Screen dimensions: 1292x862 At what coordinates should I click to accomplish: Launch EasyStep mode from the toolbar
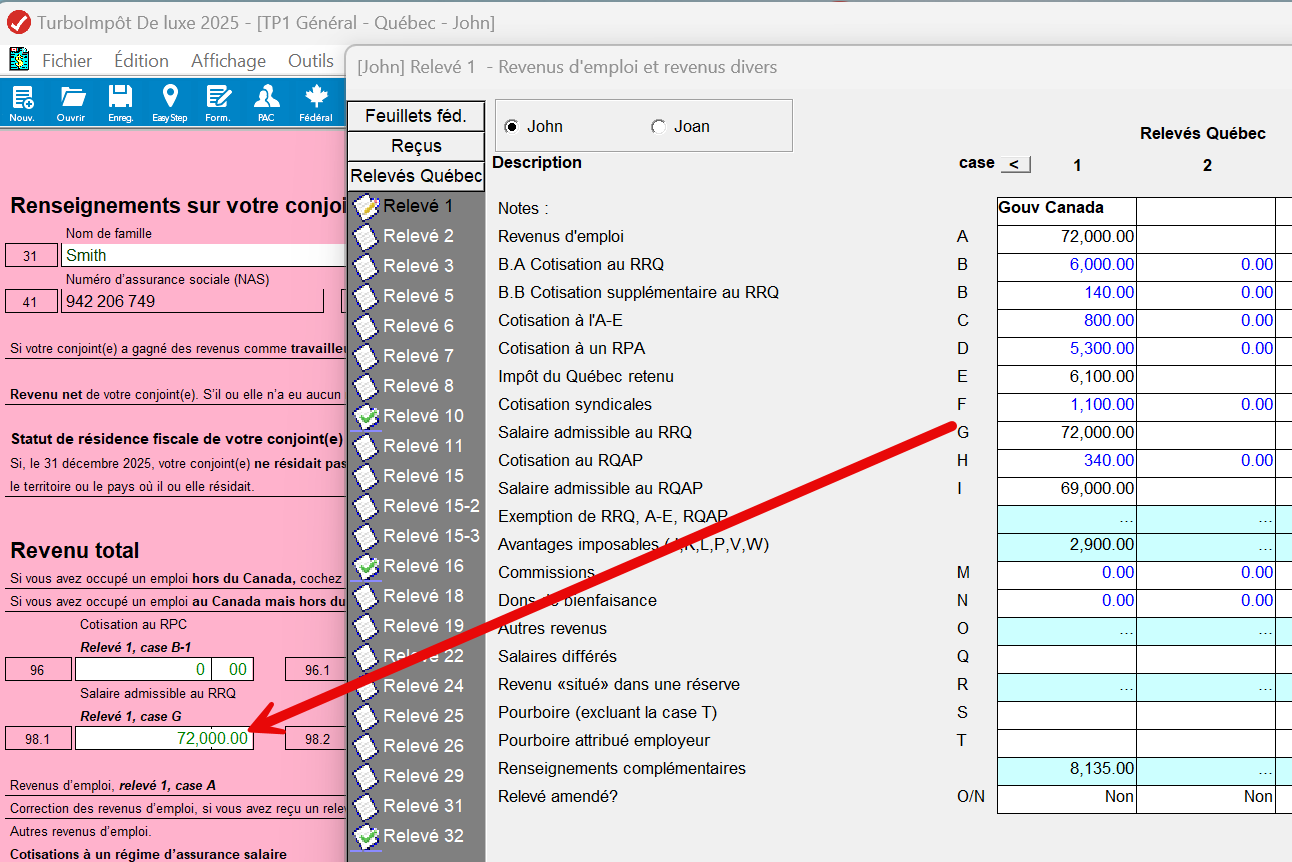click(x=169, y=103)
